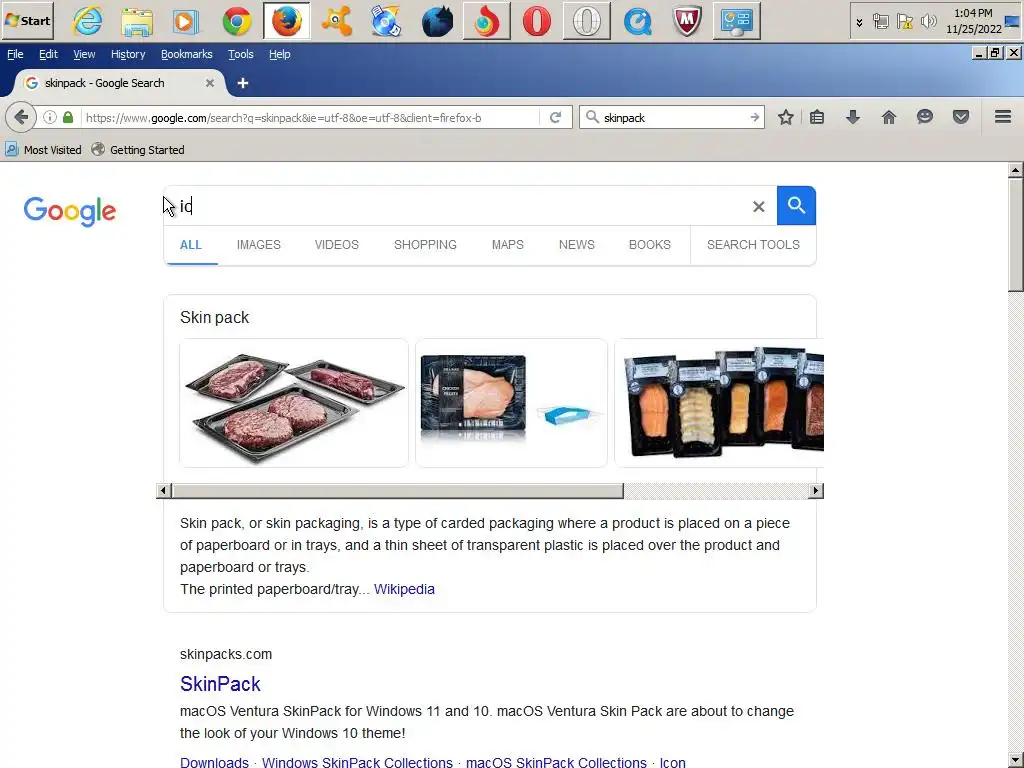Image resolution: width=1024 pixels, height=768 pixels.
Task: Open Windows Explorer folder icon in taskbar
Action: coord(137,21)
